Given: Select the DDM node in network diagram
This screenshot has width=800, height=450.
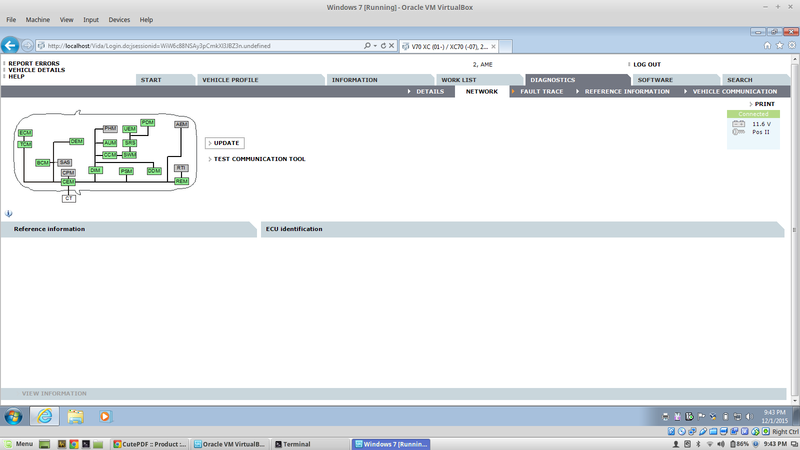Looking at the screenshot, I should pyautogui.click(x=154, y=171).
